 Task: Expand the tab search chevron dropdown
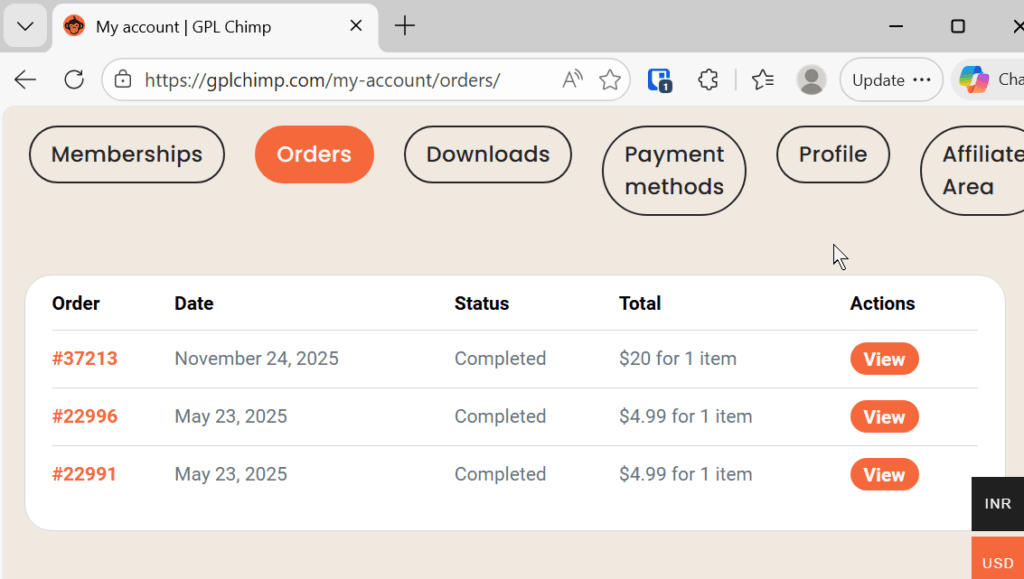[26, 27]
